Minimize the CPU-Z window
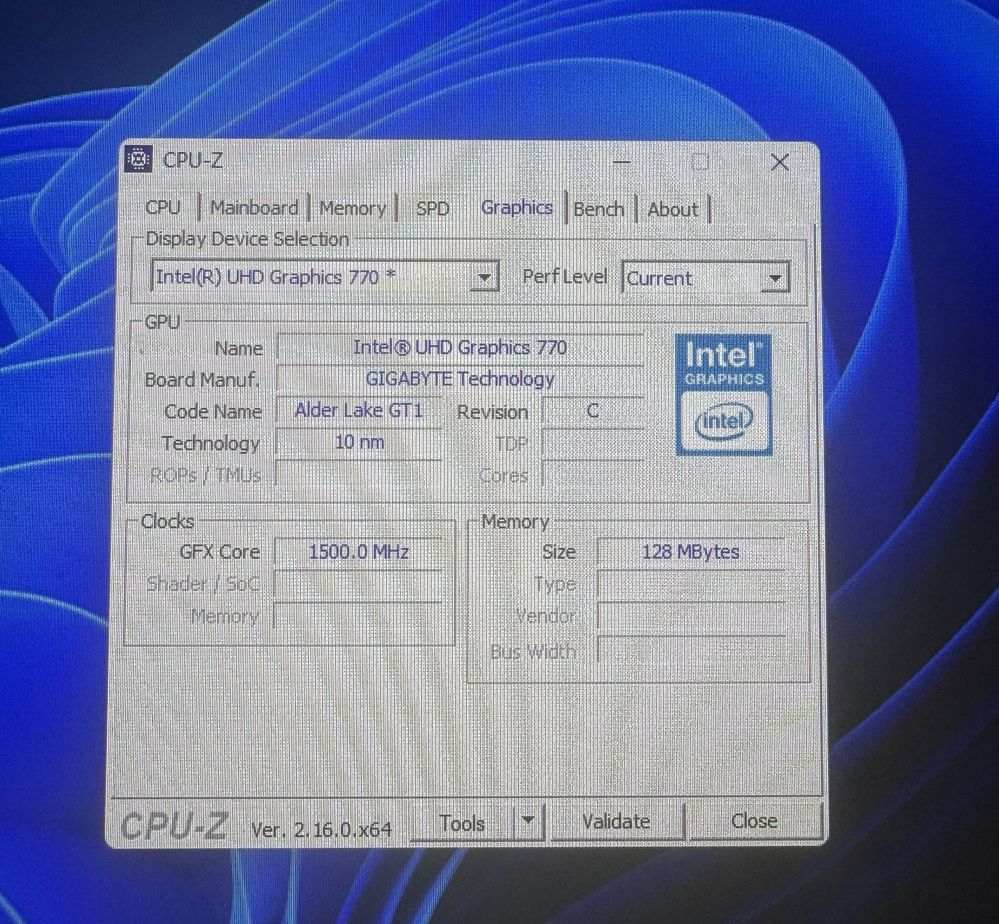Image resolution: width=999 pixels, height=924 pixels. pos(622,162)
